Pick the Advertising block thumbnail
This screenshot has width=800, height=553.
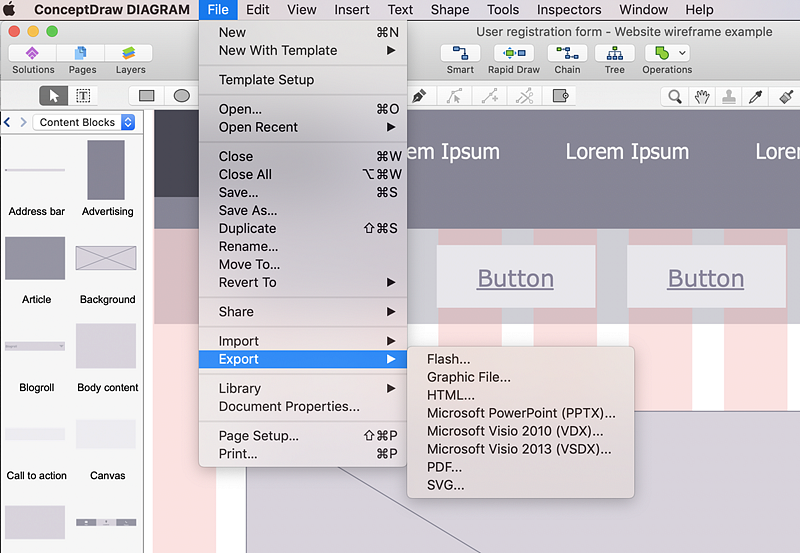pyautogui.click(x=106, y=170)
